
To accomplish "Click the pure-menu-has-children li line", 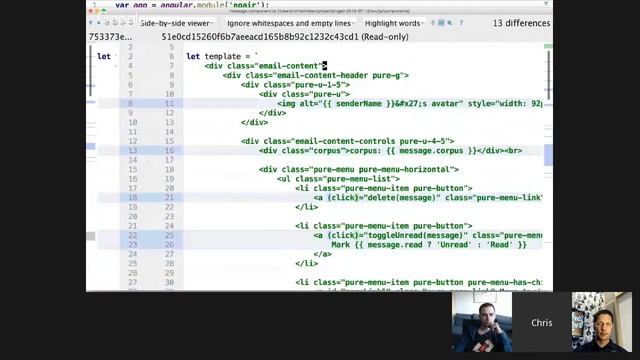I will point(419,282).
